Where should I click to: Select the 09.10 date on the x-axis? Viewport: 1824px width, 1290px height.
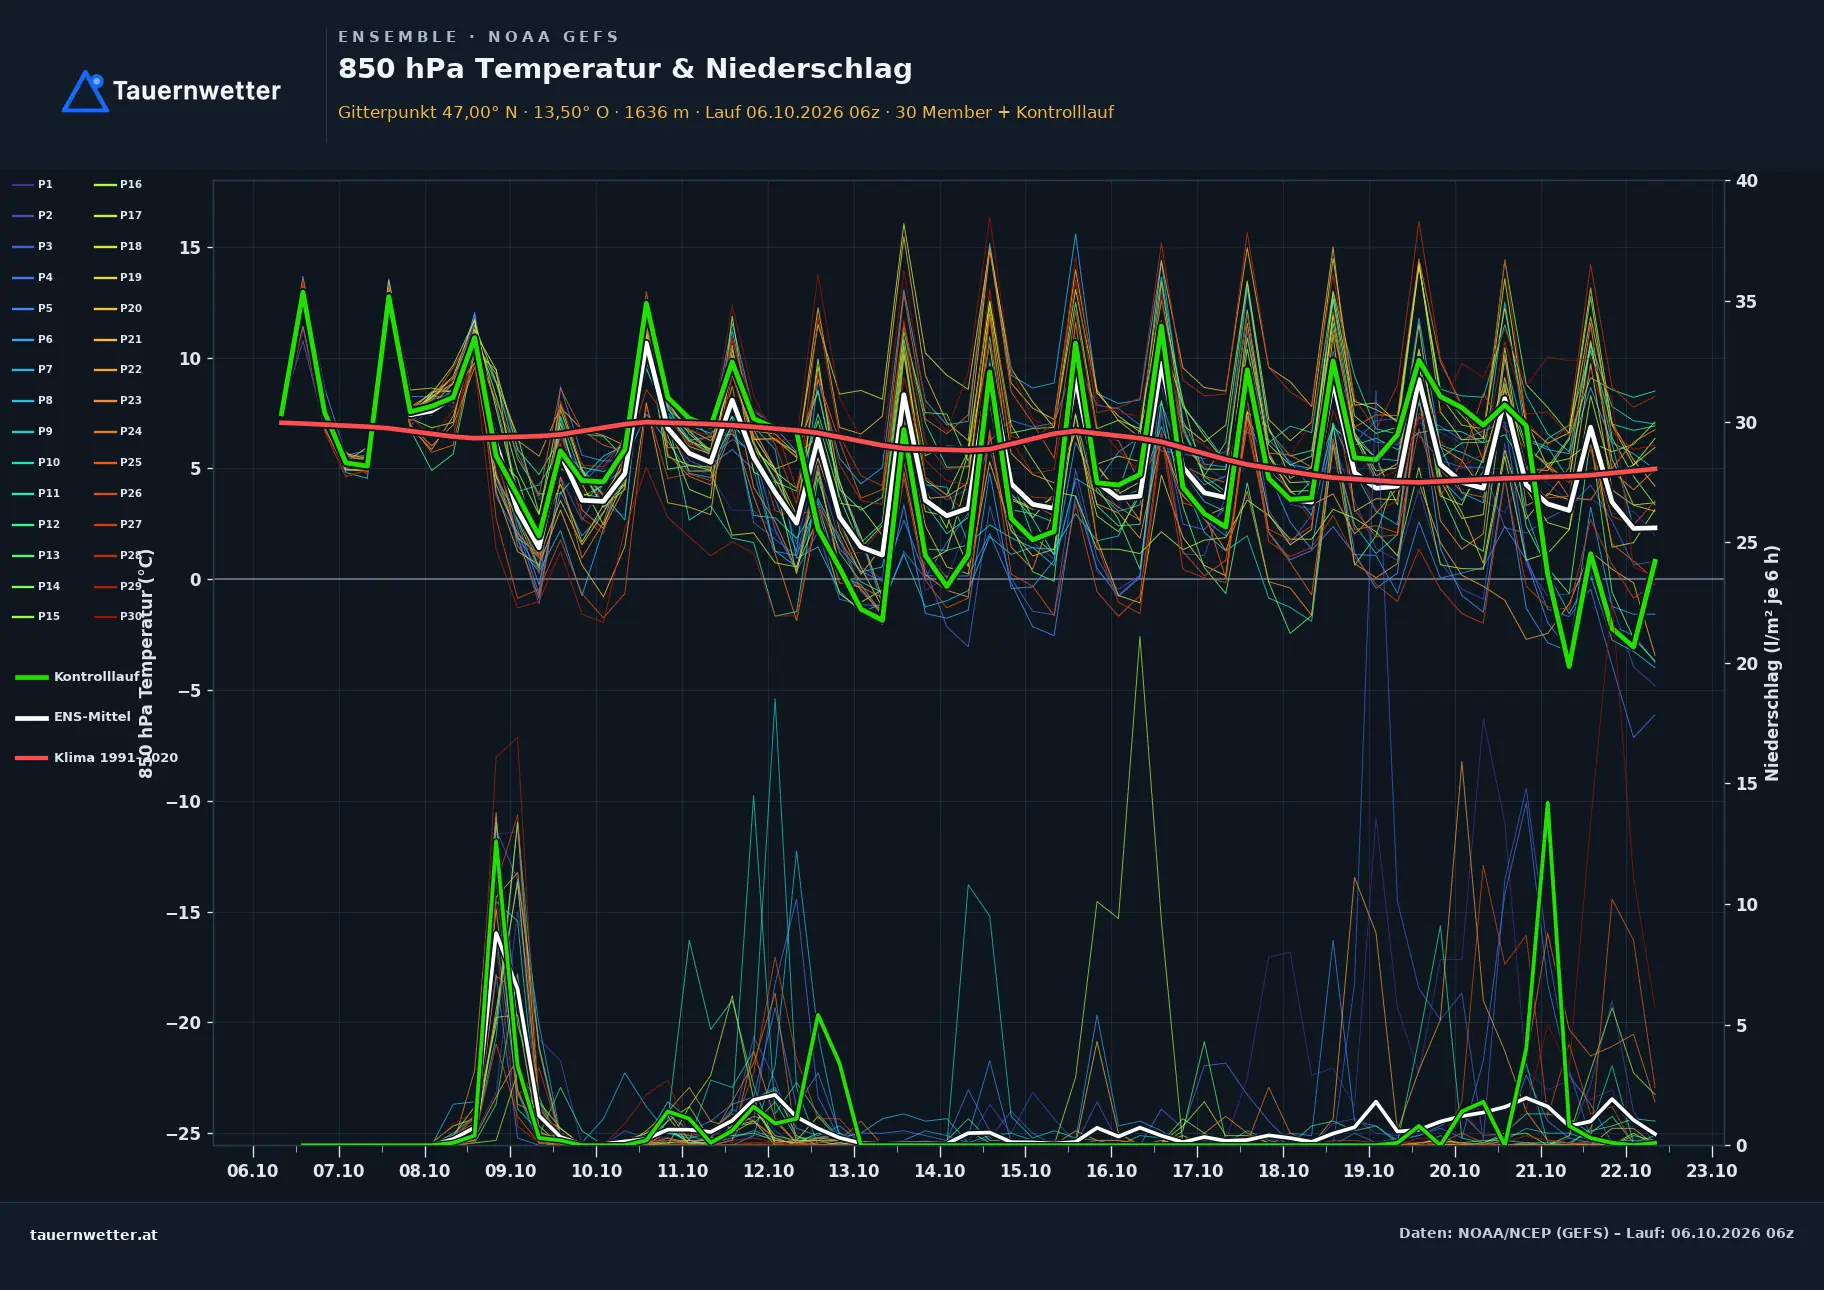click(x=510, y=1171)
